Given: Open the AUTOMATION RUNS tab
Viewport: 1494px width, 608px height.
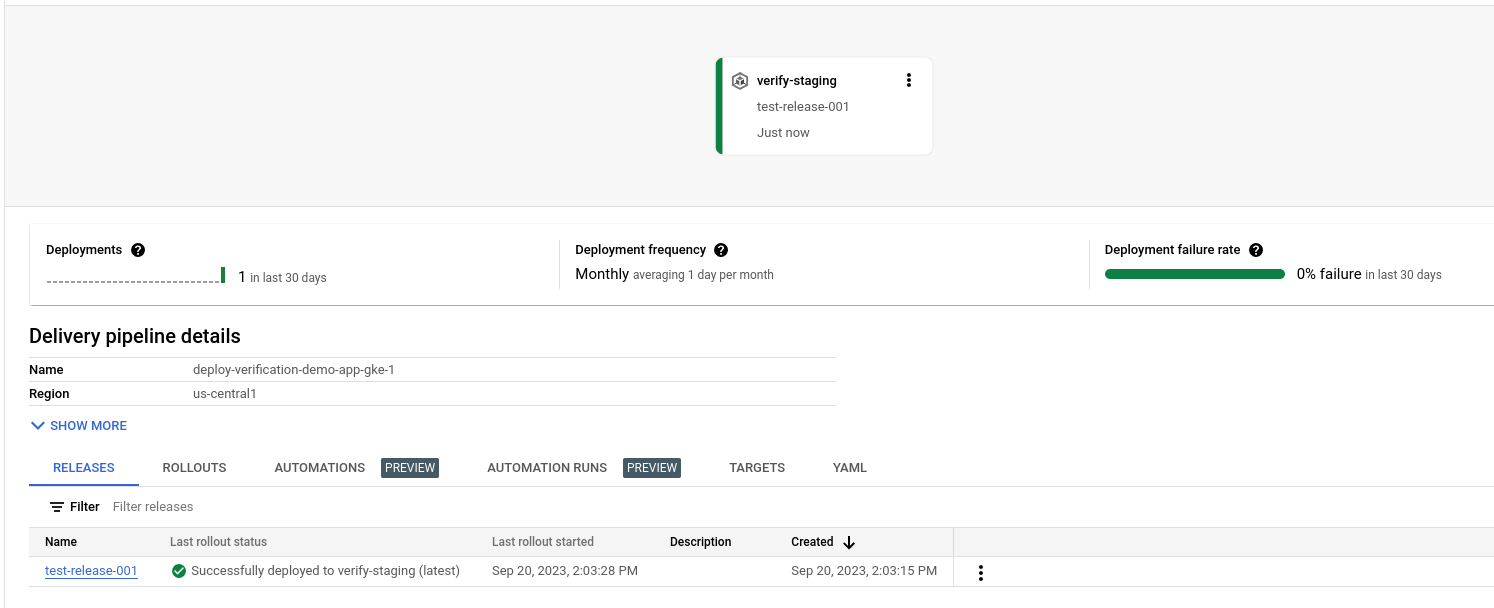Looking at the screenshot, I should coord(547,467).
